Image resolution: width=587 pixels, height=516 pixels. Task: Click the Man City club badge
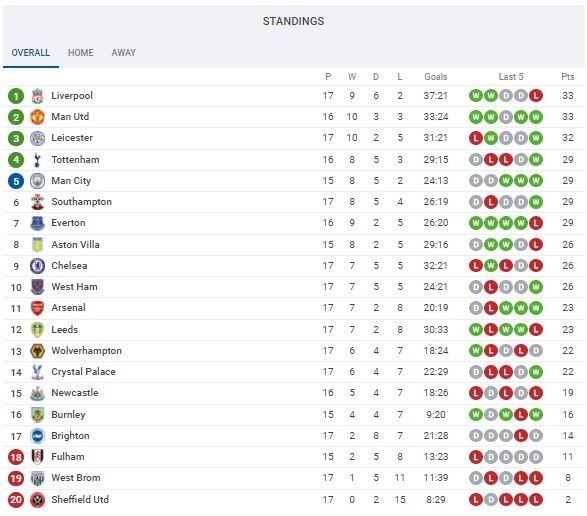click(37, 181)
